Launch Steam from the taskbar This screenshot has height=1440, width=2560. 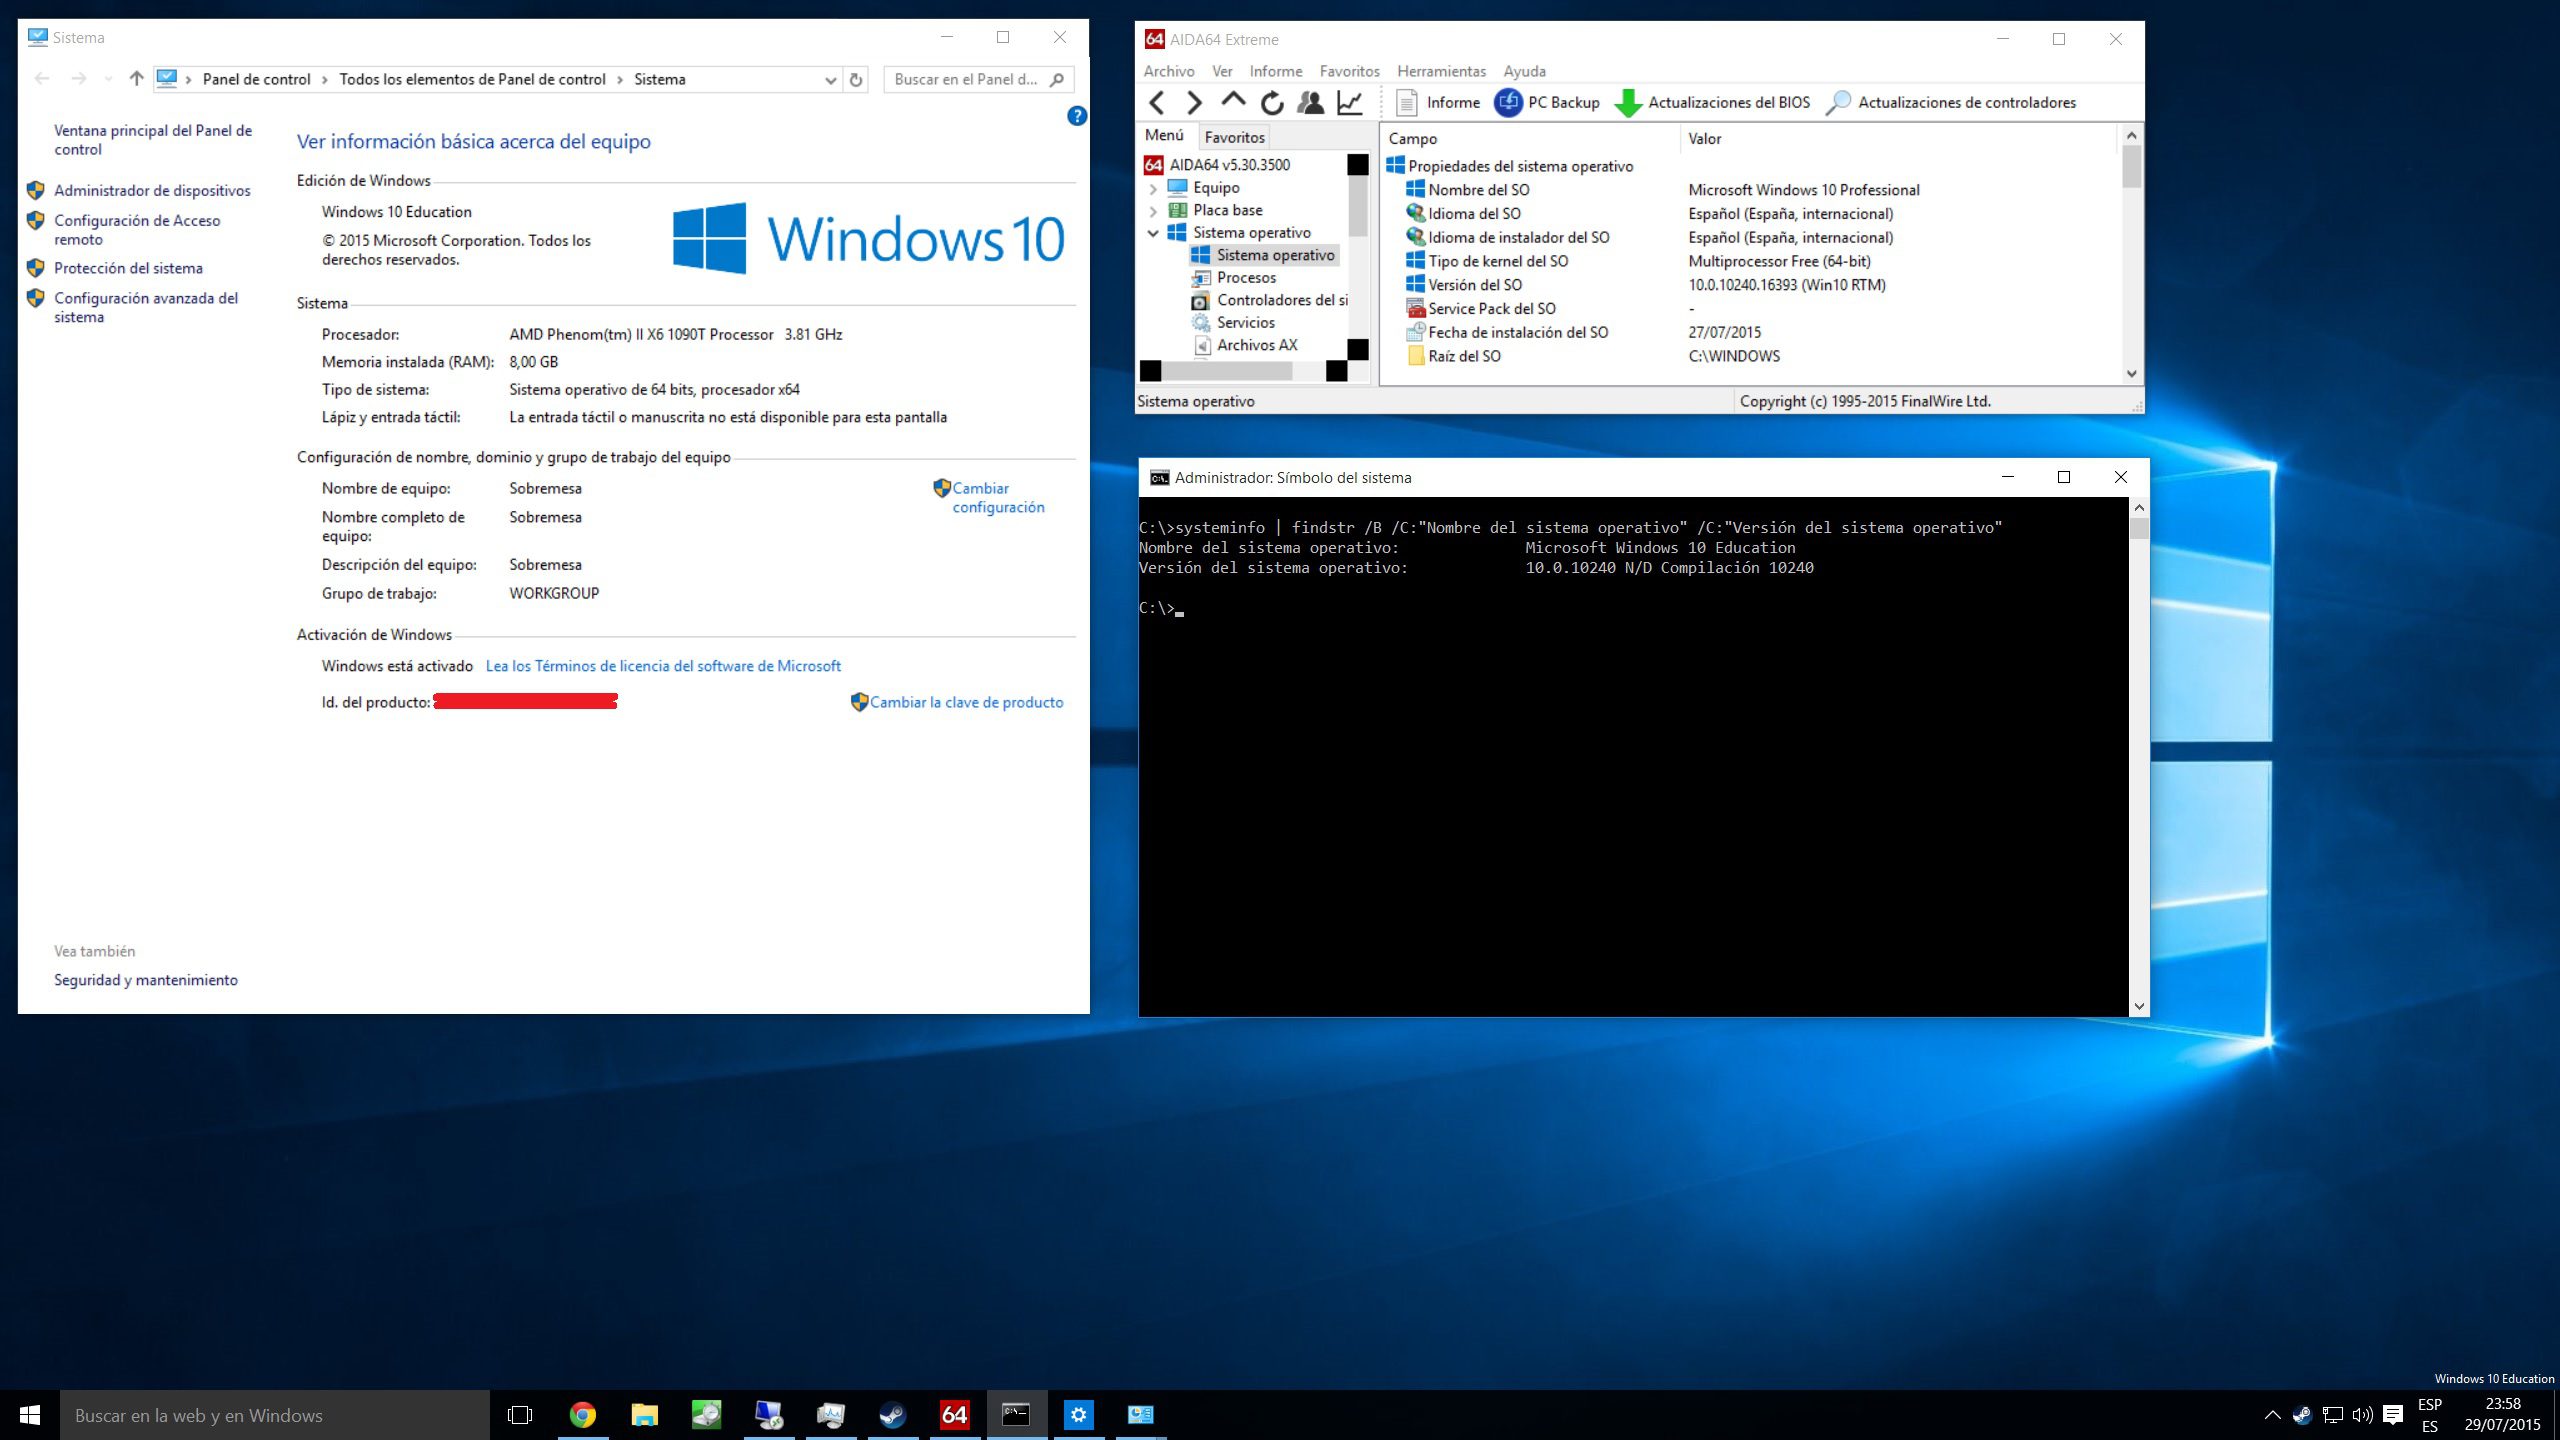click(892, 1414)
